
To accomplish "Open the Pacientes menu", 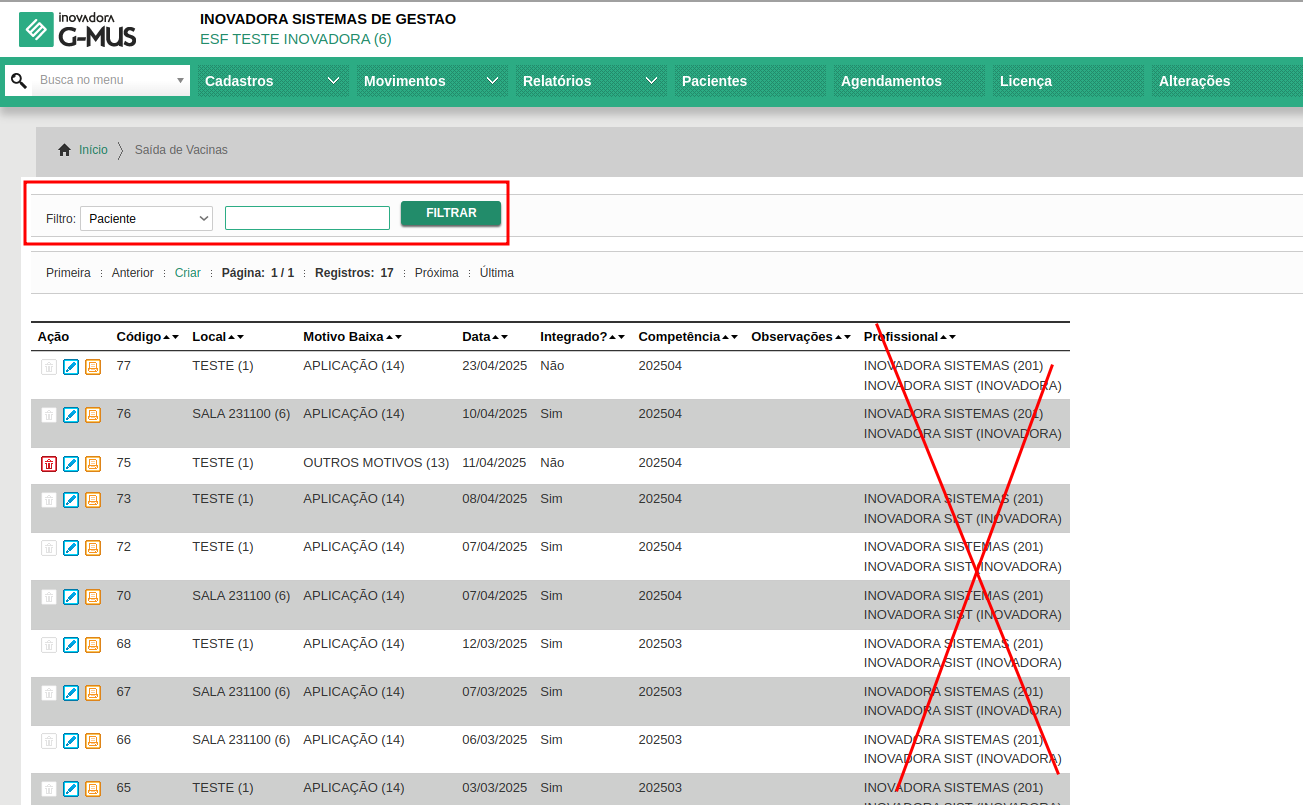I will point(750,81).
